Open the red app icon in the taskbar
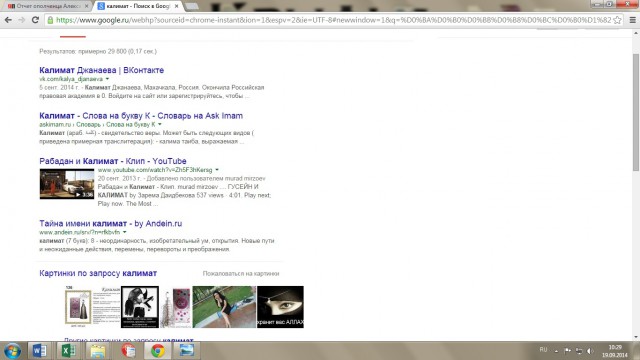 point(128,351)
